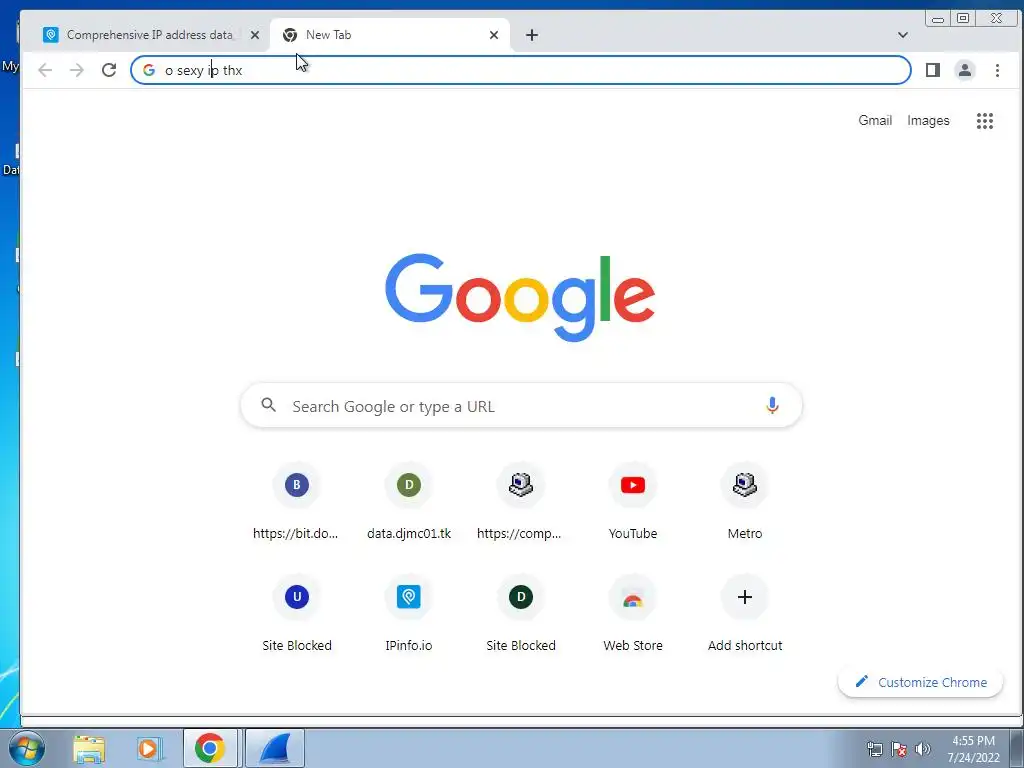Open a new tab with plus button
Screen dimensions: 1024x768
(532, 35)
